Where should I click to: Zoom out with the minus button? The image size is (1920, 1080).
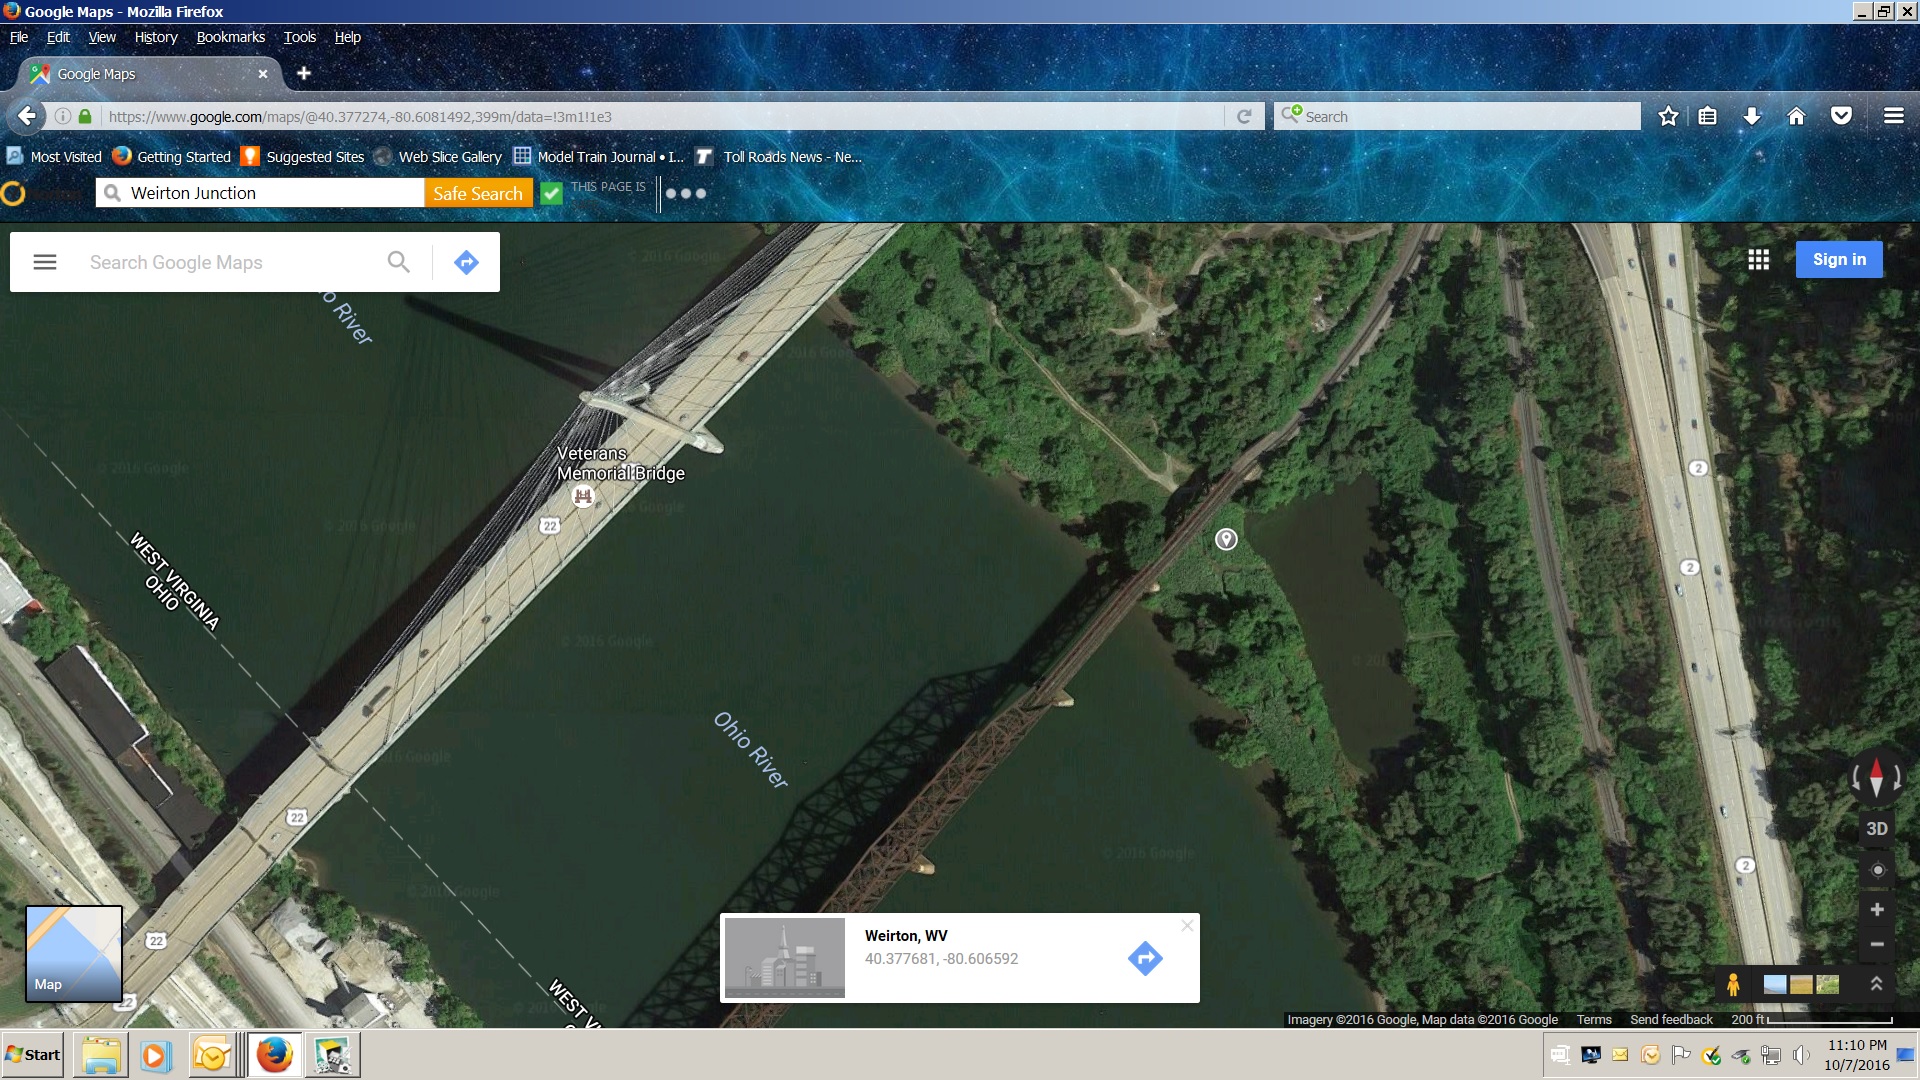click(1877, 944)
